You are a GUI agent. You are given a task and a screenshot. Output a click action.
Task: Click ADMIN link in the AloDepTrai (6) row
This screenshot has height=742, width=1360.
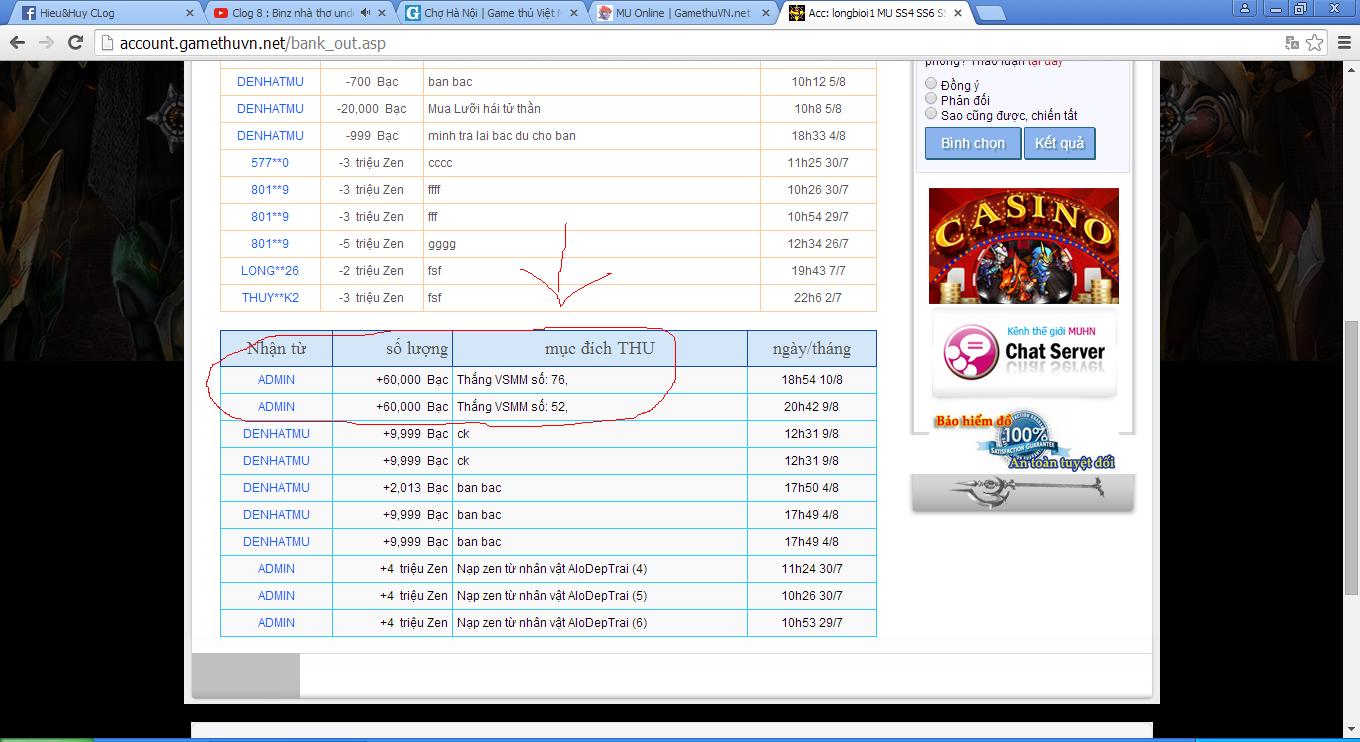point(276,622)
